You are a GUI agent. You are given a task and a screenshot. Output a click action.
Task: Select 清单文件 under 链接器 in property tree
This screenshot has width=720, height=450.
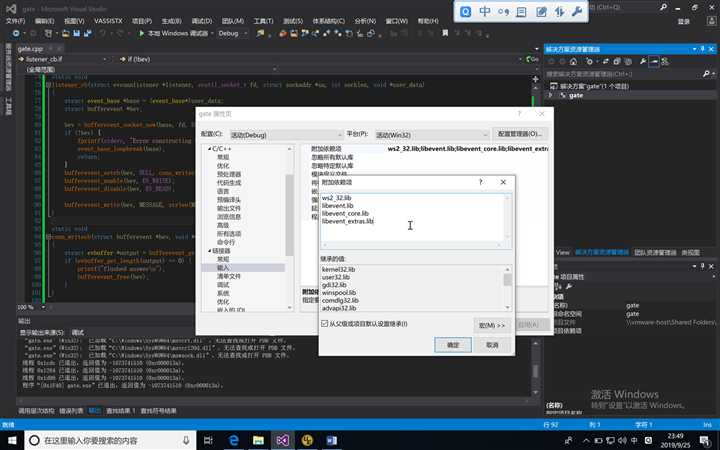coord(228,276)
